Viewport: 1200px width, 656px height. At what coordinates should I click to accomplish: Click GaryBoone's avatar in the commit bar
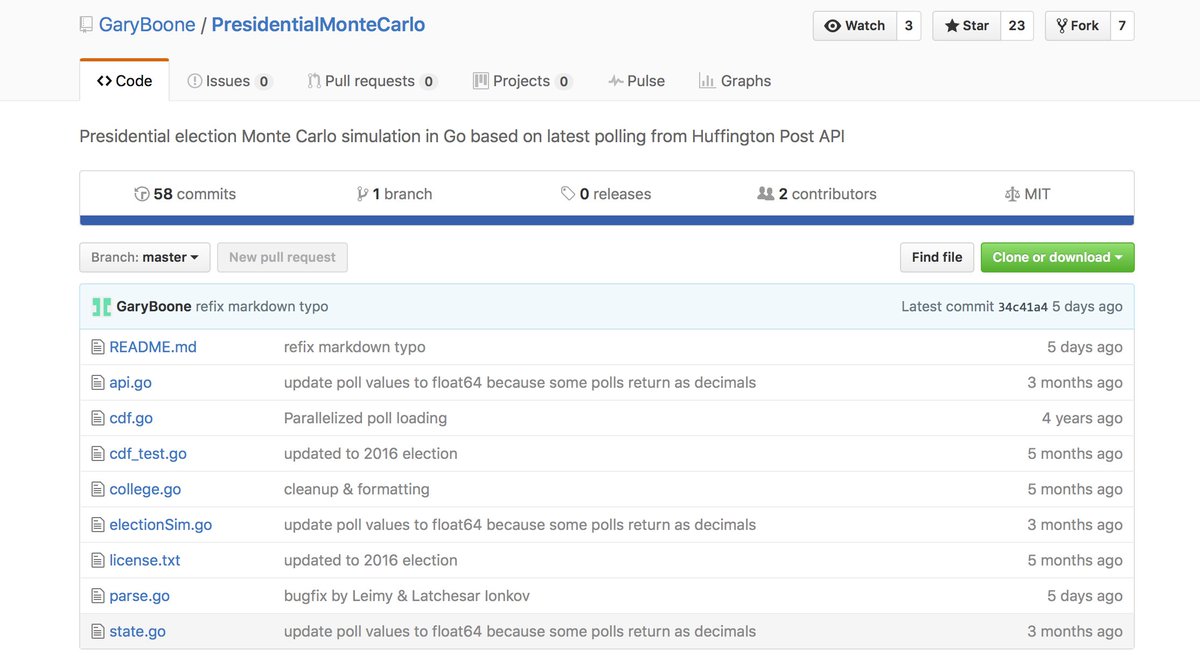[x=101, y=307]
